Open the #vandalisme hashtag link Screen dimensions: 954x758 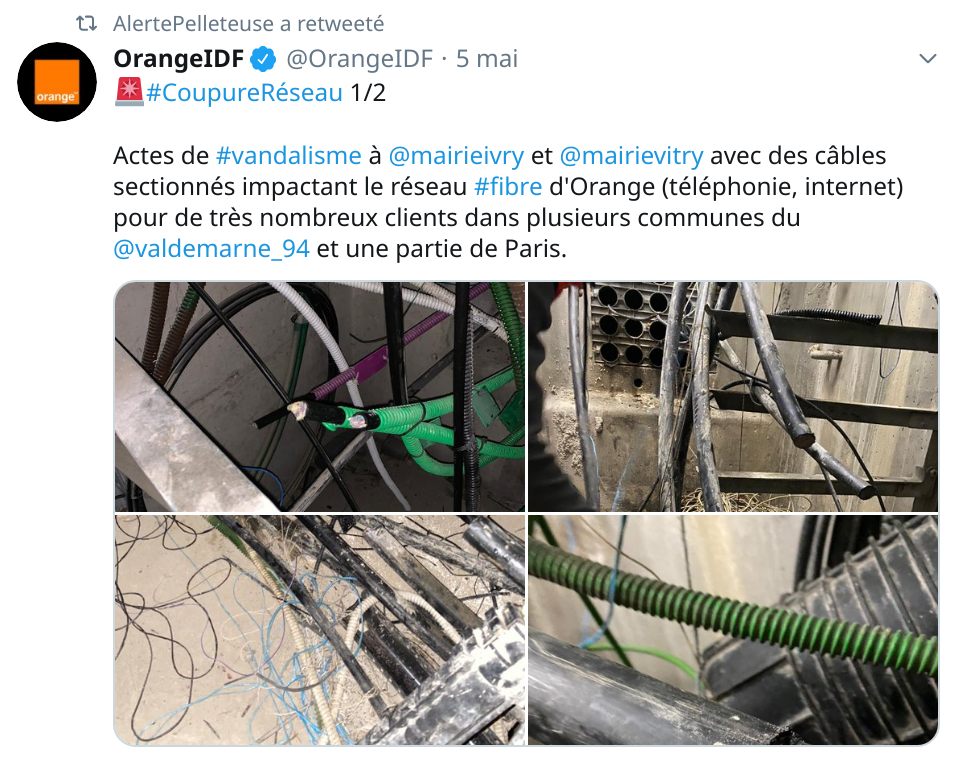coord(288,156)
